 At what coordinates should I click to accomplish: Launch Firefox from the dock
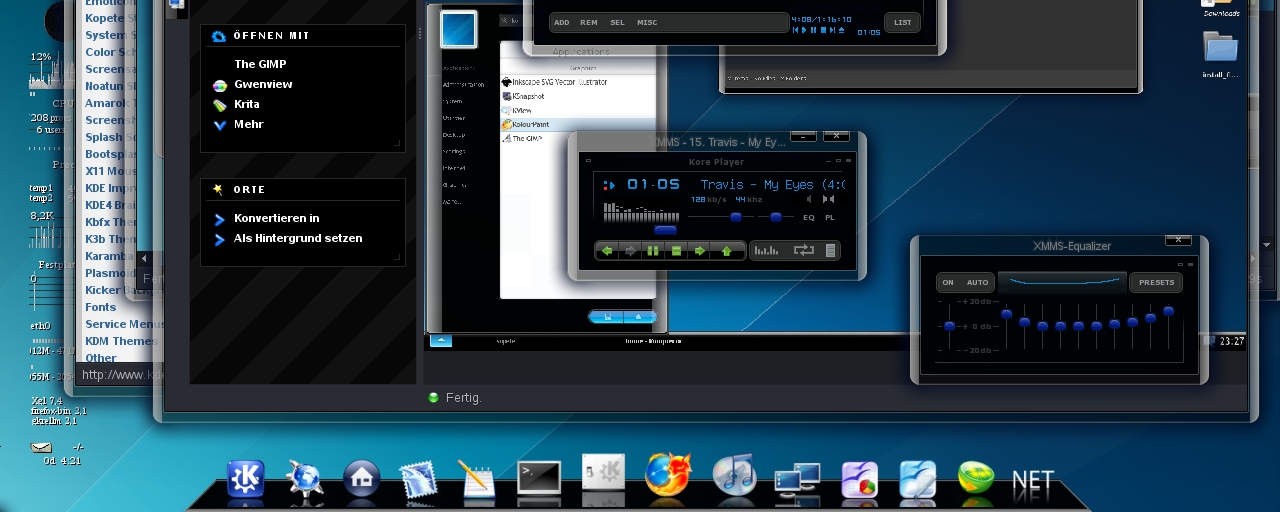pos(668,474)
